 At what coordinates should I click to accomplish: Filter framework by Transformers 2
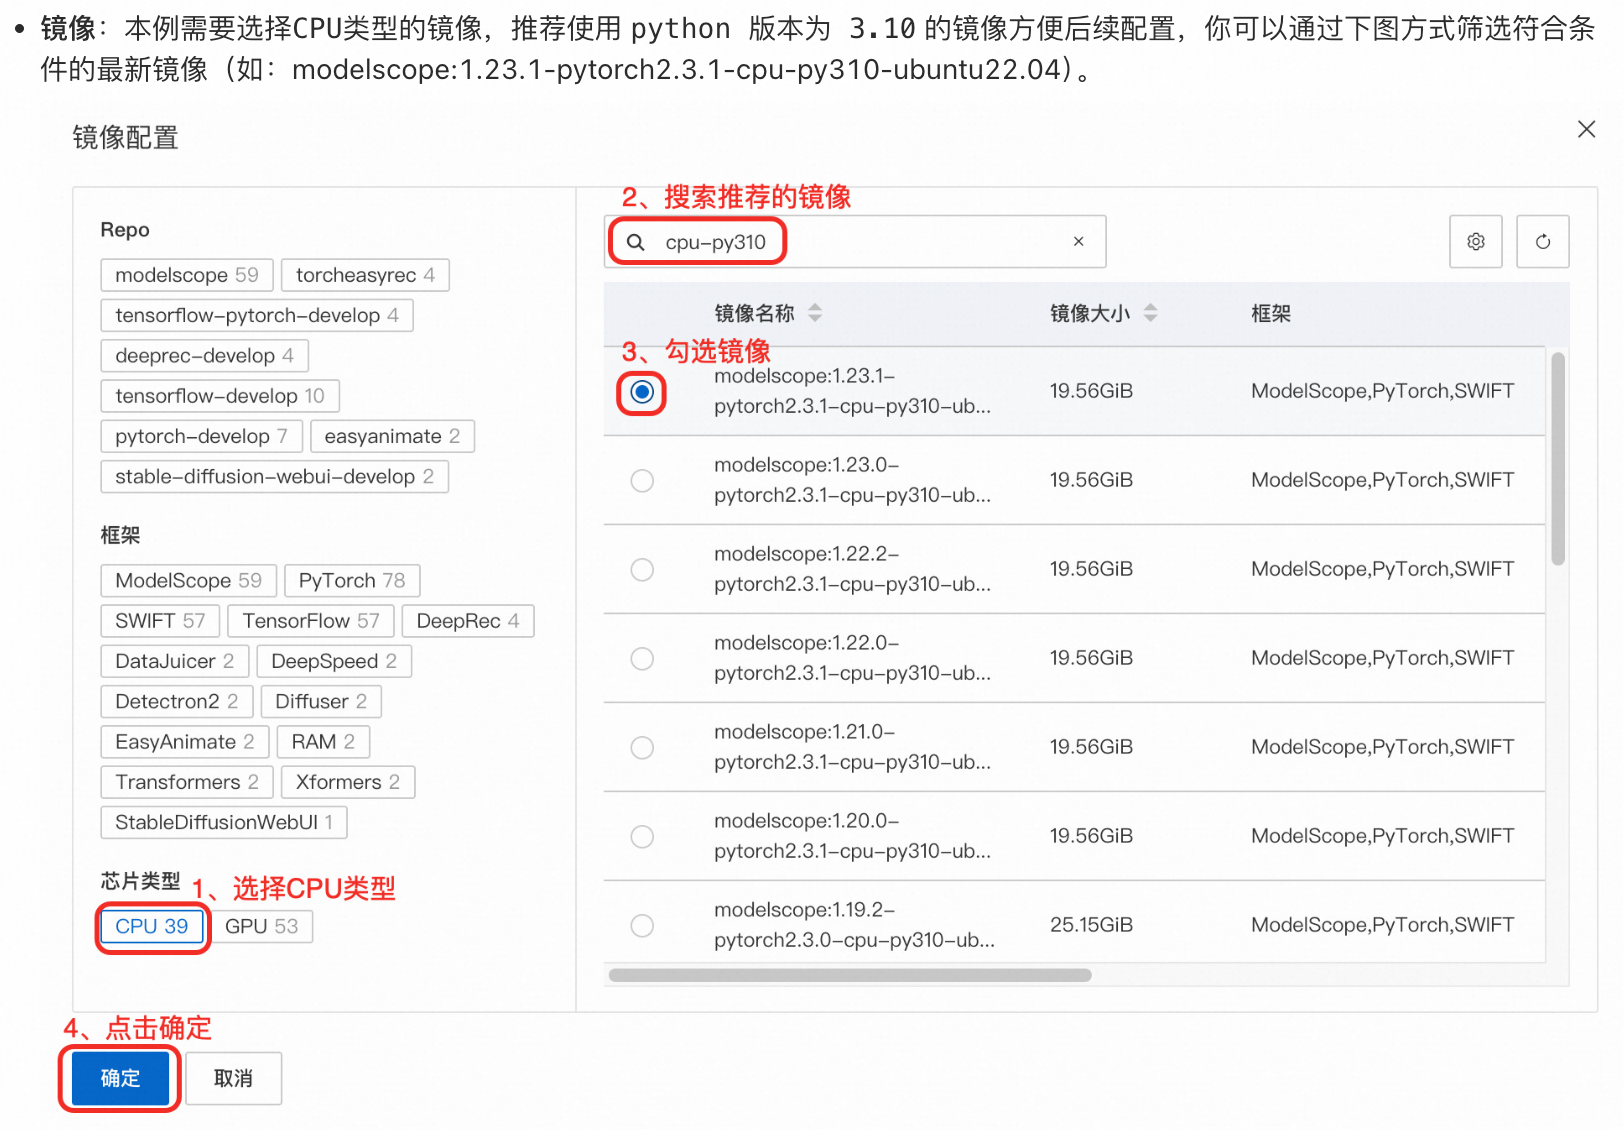[187, 782]
